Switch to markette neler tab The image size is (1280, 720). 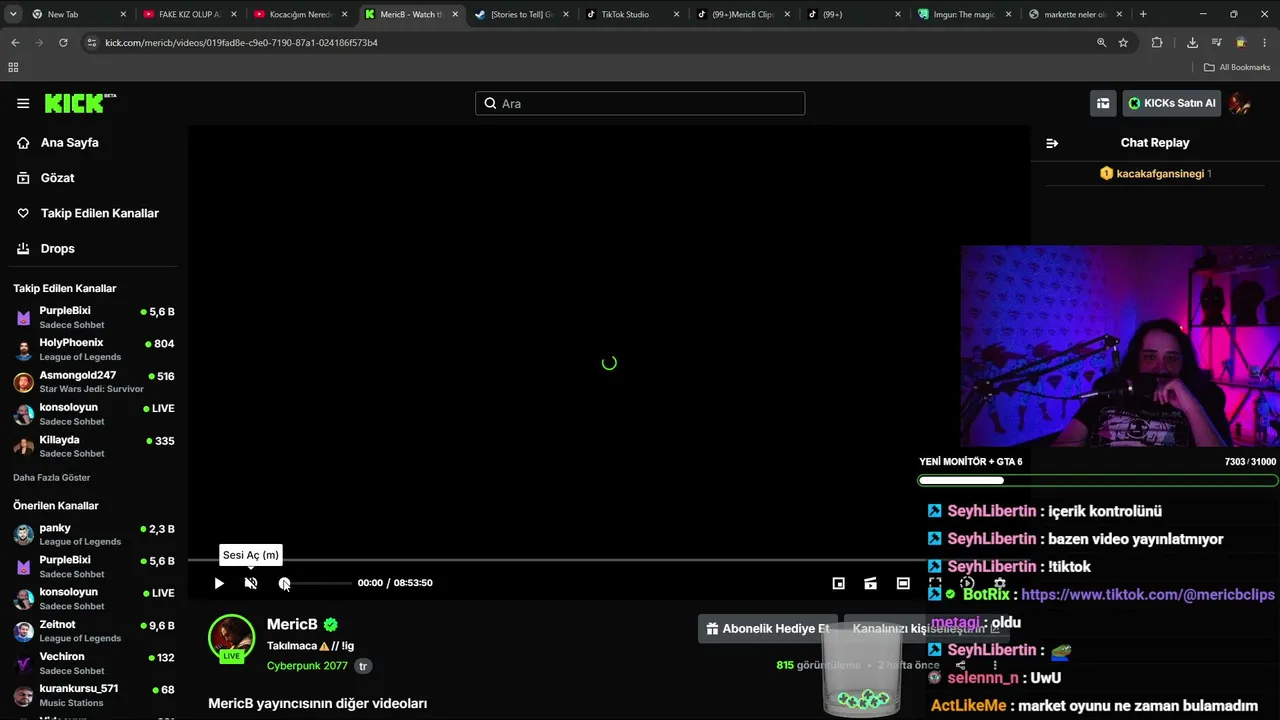(x=1075, y=14)
